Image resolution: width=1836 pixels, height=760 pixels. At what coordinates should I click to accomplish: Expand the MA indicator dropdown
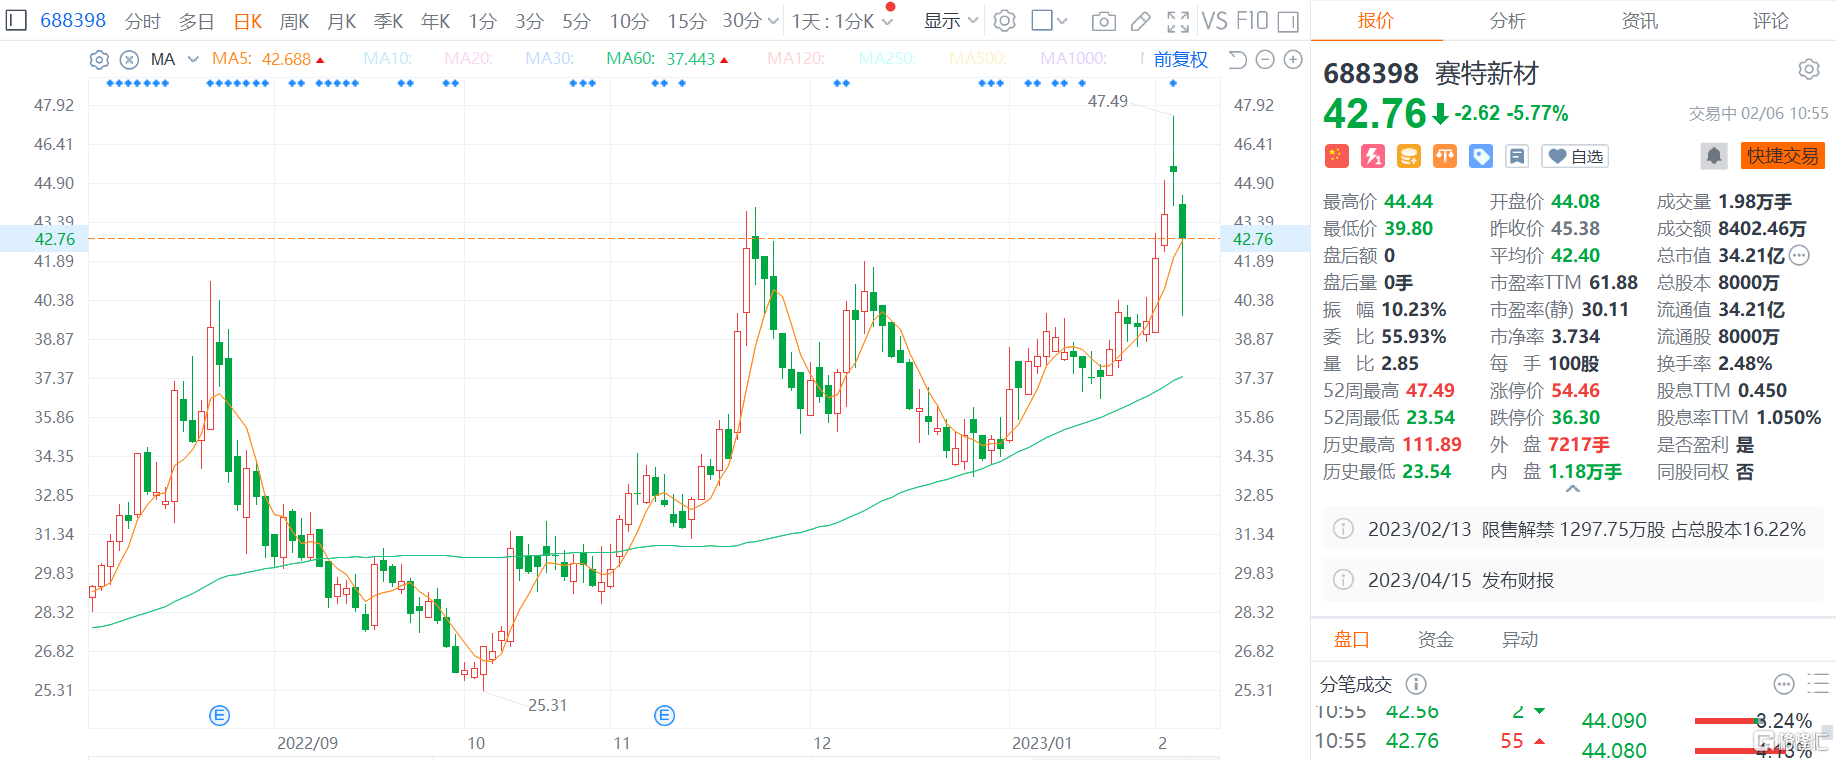tap(193, 60)
